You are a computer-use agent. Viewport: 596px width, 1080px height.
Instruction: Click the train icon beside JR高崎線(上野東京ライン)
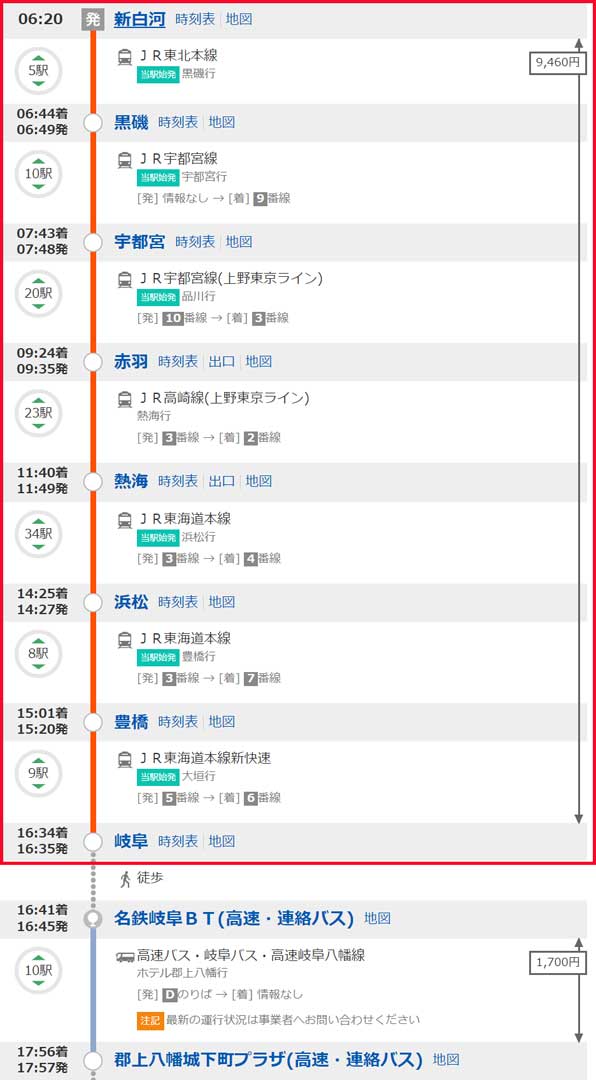click(x=125, y=399)
